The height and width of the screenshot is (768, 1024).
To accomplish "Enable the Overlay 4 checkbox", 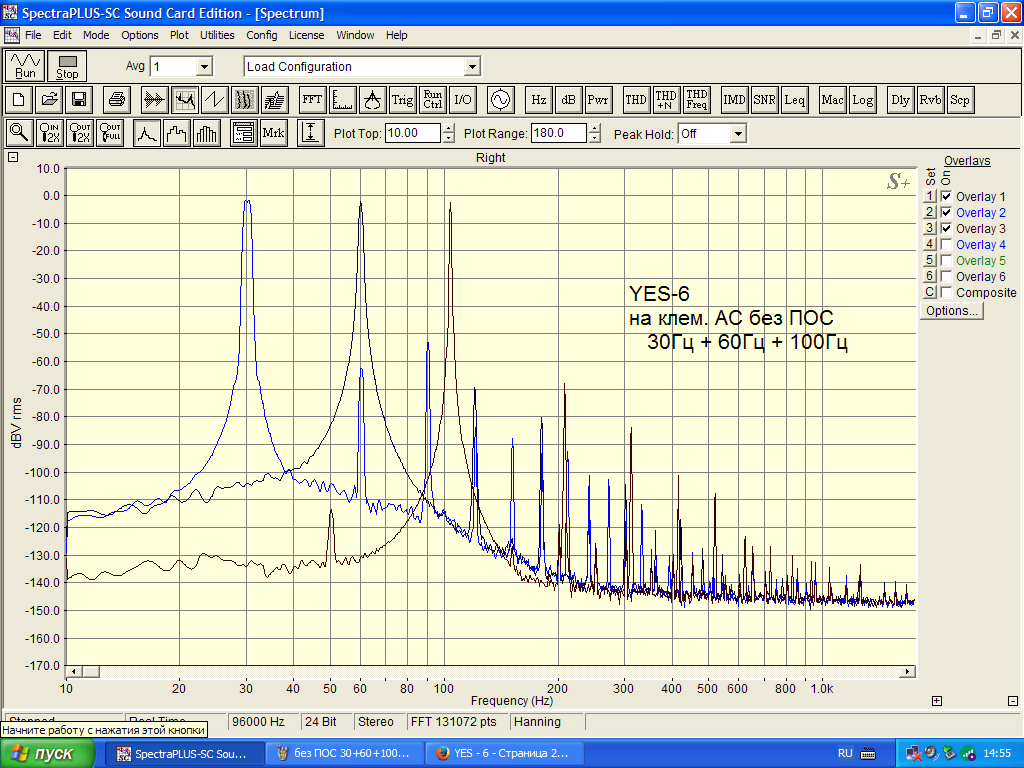I will pyautogui.click(x=946, y=245).
